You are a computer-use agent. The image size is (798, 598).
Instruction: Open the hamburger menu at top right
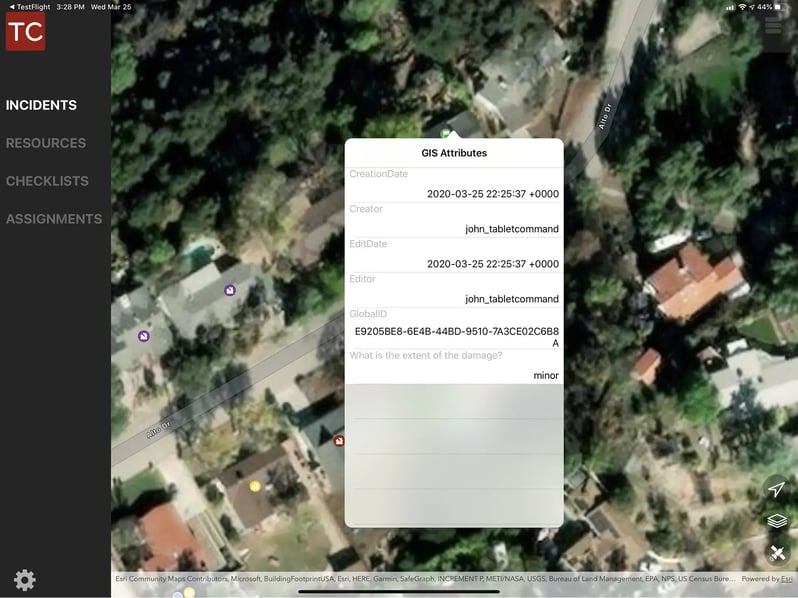(773, 25)
